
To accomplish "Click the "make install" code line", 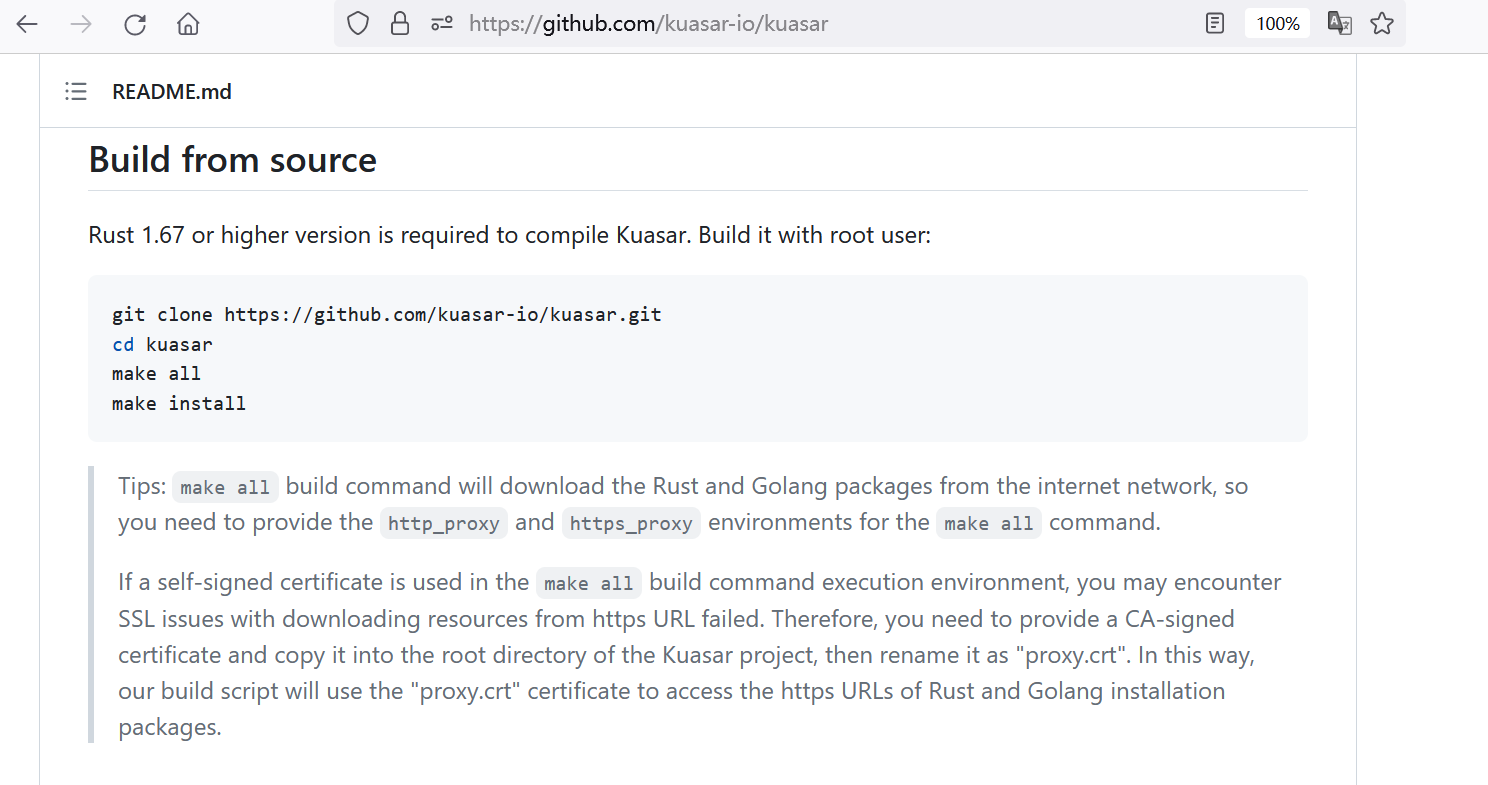I will (179, 404).
